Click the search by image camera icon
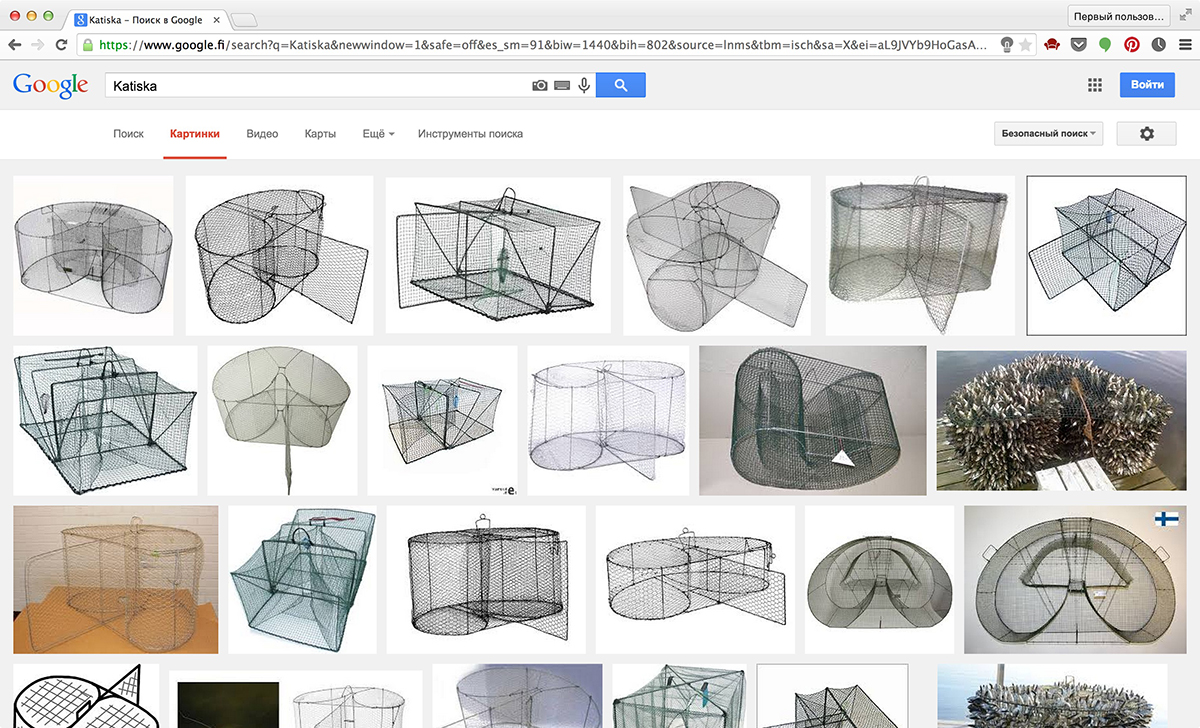Image resolution: width=1200 pixels, height=728 pixels. pyautogui.click(x=540, y=86)
